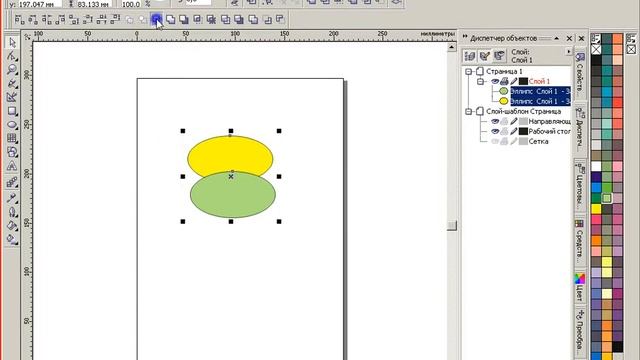The width and height of the screenshot is (640, 360).
Task: Select Сетка layer row
Action: (x=538, y=141)
